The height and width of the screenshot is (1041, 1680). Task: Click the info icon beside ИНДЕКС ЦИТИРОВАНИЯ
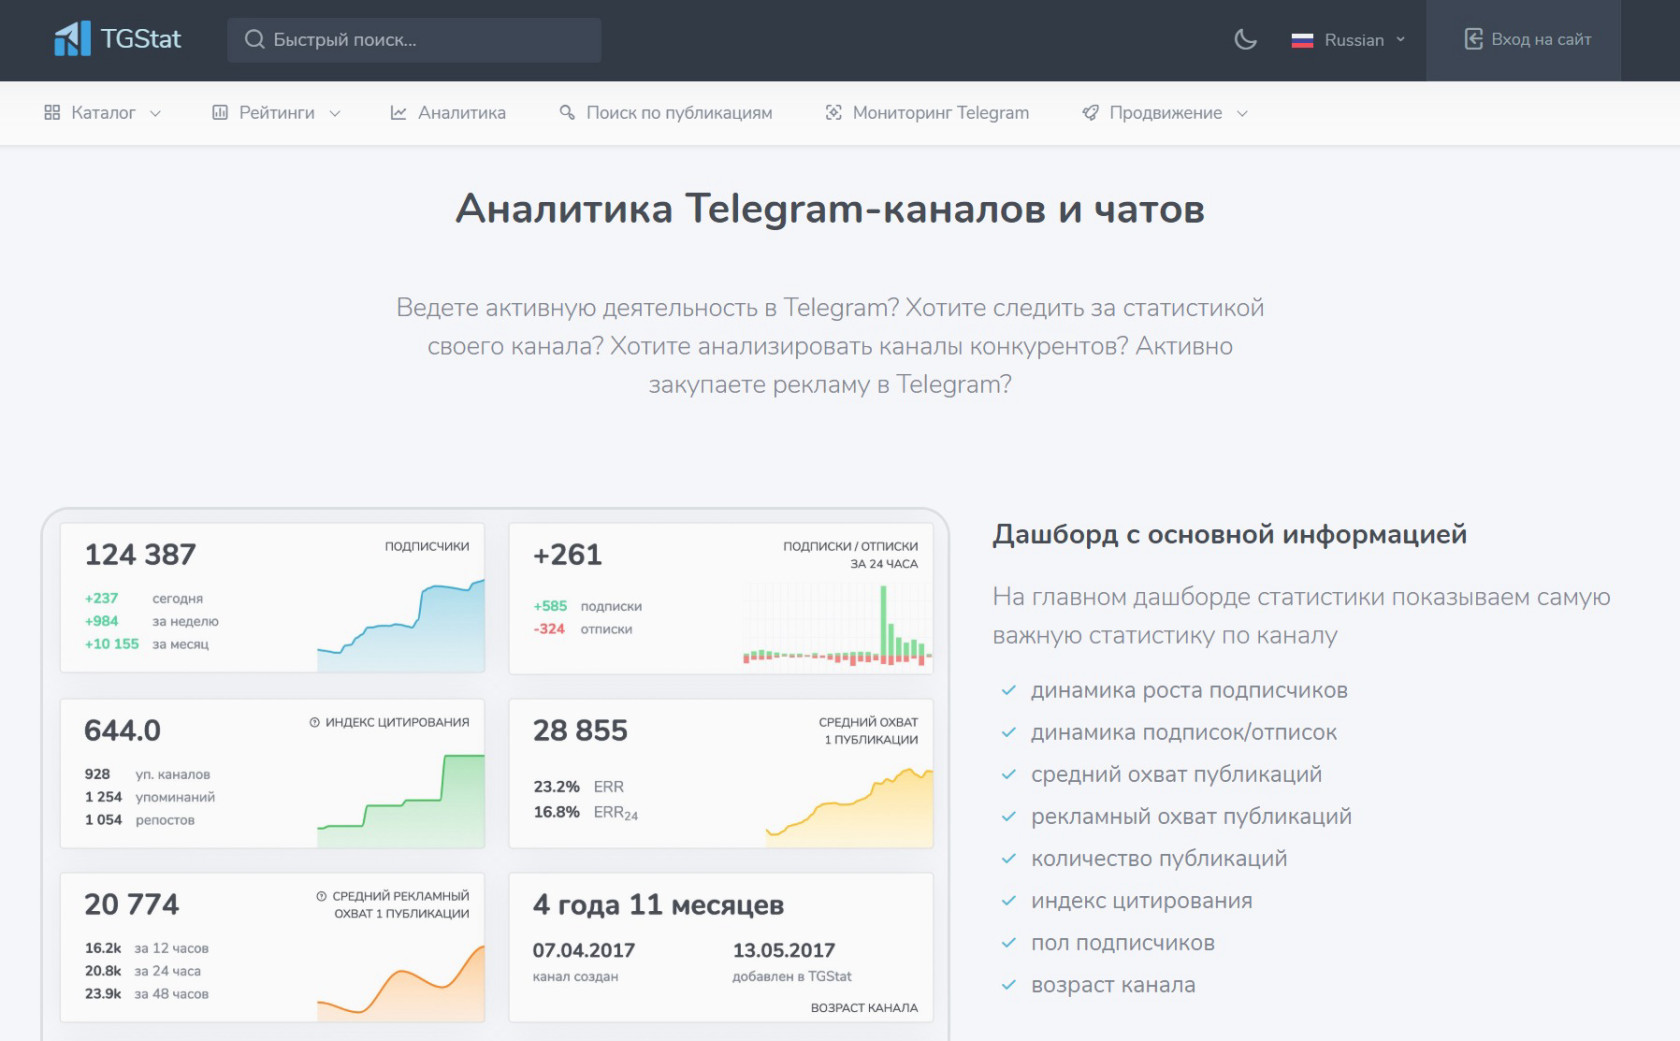(314, 722)
